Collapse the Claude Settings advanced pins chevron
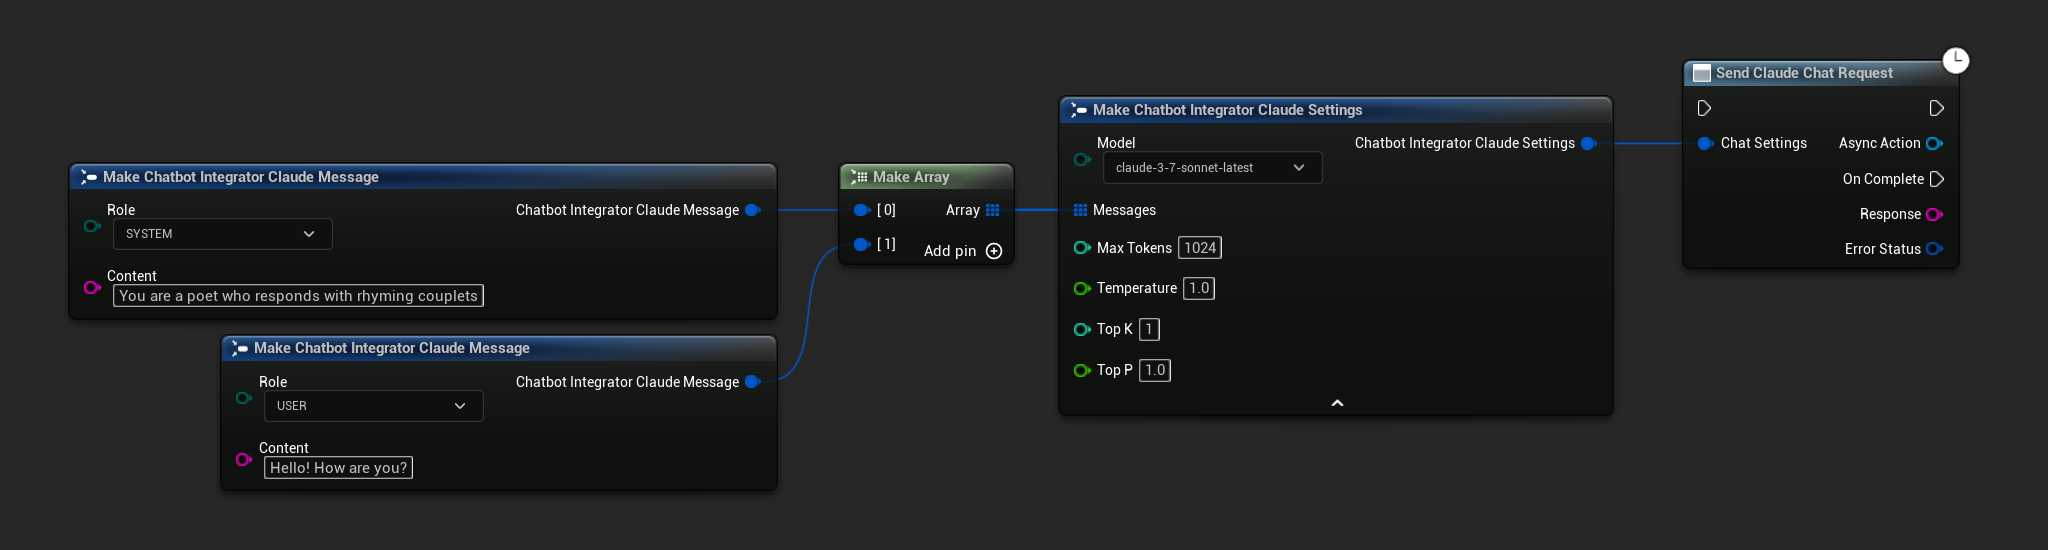This screenshot has width=2048, height=550. click(x=1337, y=403)
